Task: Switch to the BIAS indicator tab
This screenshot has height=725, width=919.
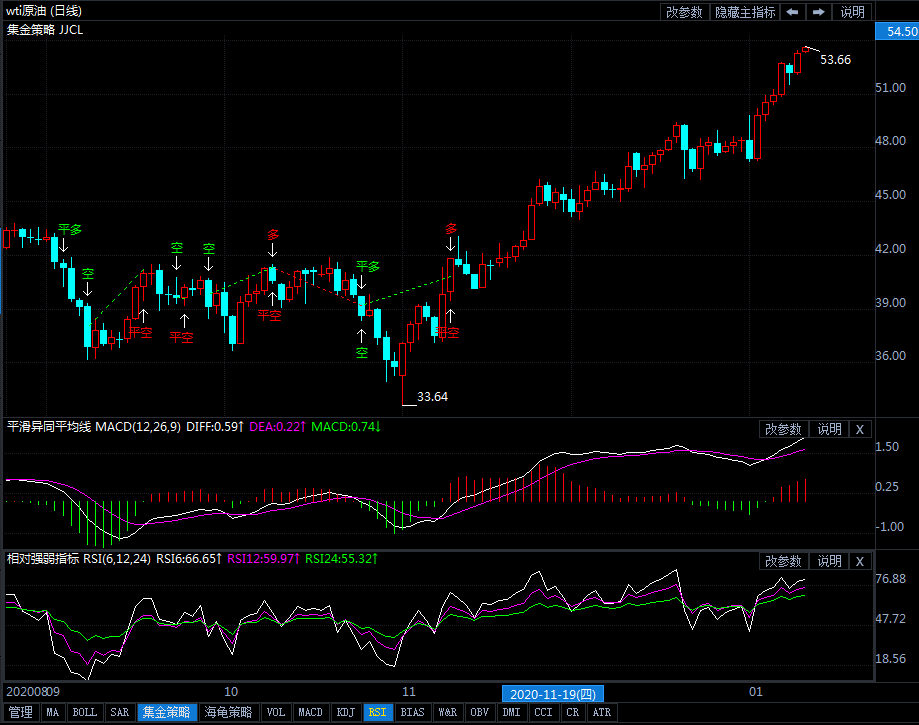Action: pyautogui.click(x=411, y=713)
